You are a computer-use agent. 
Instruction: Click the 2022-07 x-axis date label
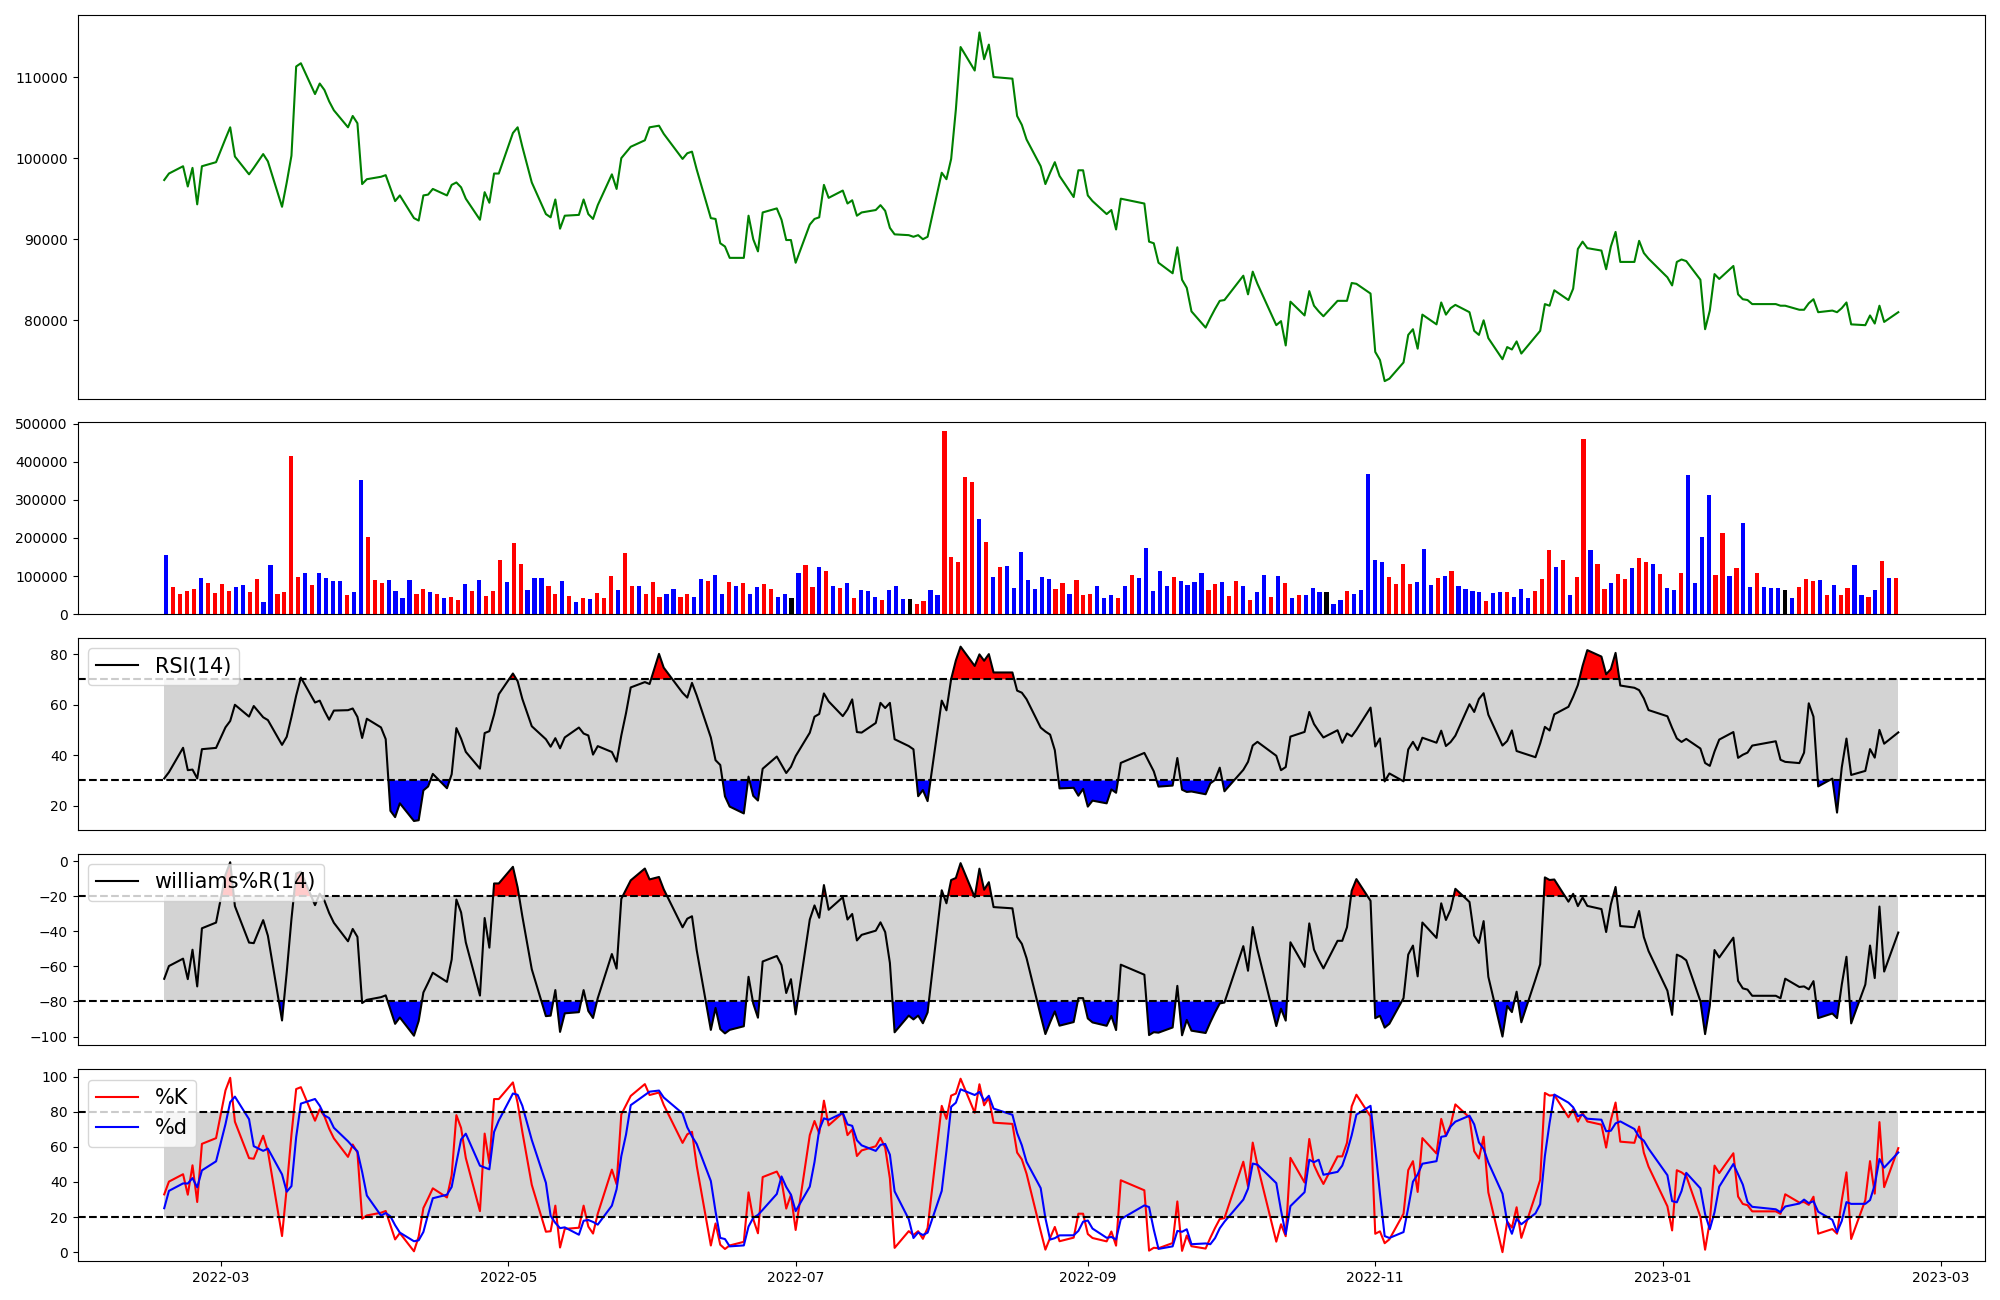[x=795, y=1277]
